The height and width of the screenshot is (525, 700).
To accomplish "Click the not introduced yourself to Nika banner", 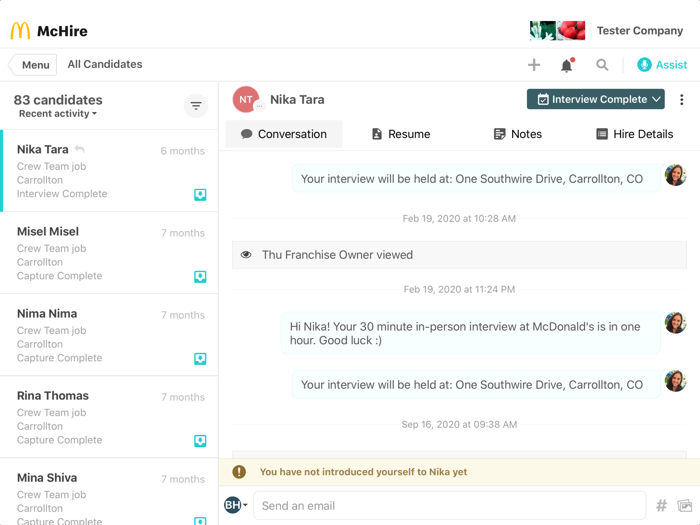I will click(x=459, y=472).
